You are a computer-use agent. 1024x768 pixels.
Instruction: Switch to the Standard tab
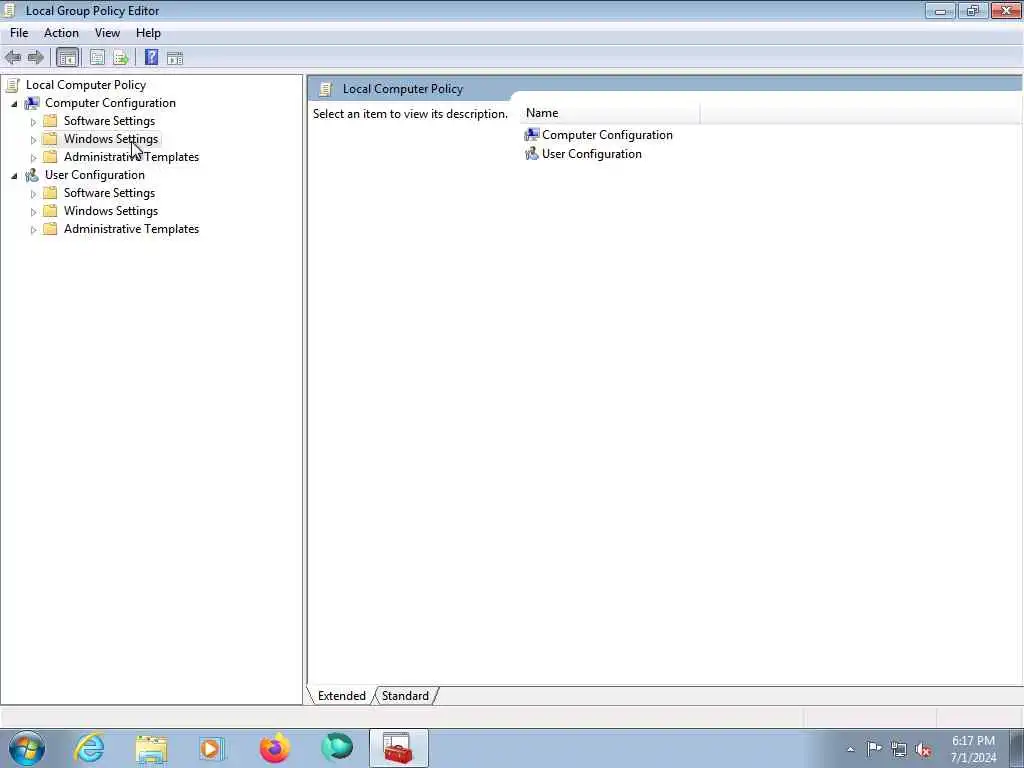(405, 696)
